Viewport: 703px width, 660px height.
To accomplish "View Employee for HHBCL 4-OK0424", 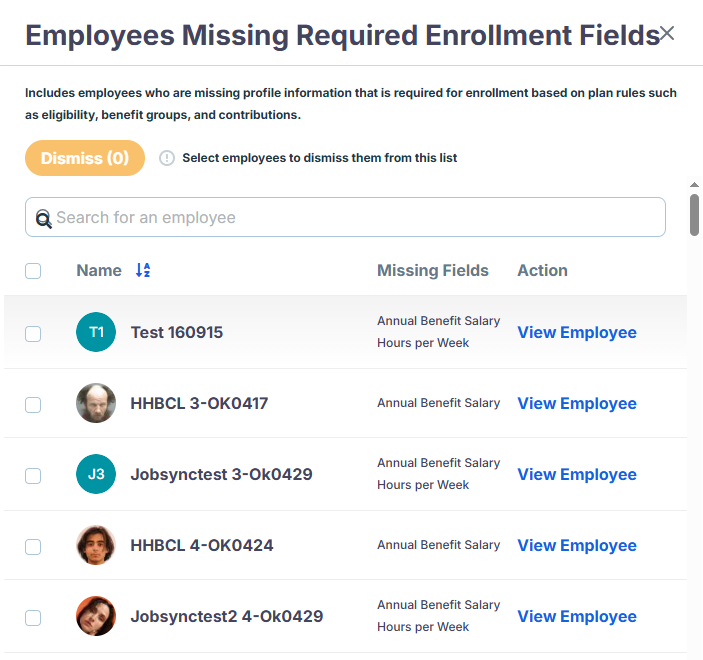I will click(577, 545).
